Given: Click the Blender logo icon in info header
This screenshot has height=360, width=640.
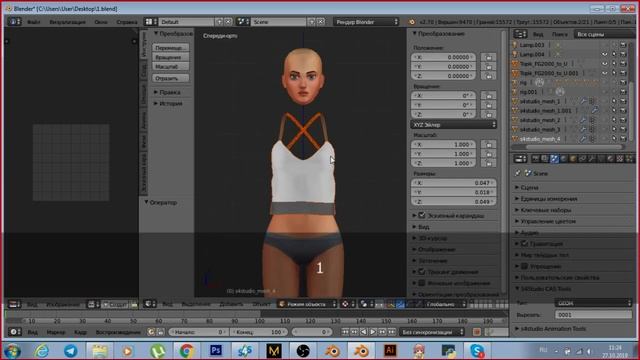Looking at the screenshot, I should pyautogui.click(x=412, y=22).
